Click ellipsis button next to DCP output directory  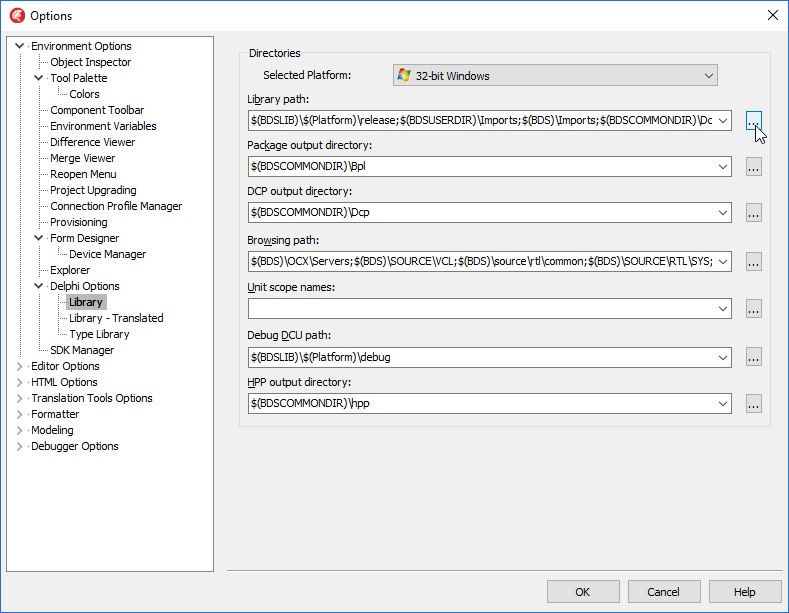(754, 213)
